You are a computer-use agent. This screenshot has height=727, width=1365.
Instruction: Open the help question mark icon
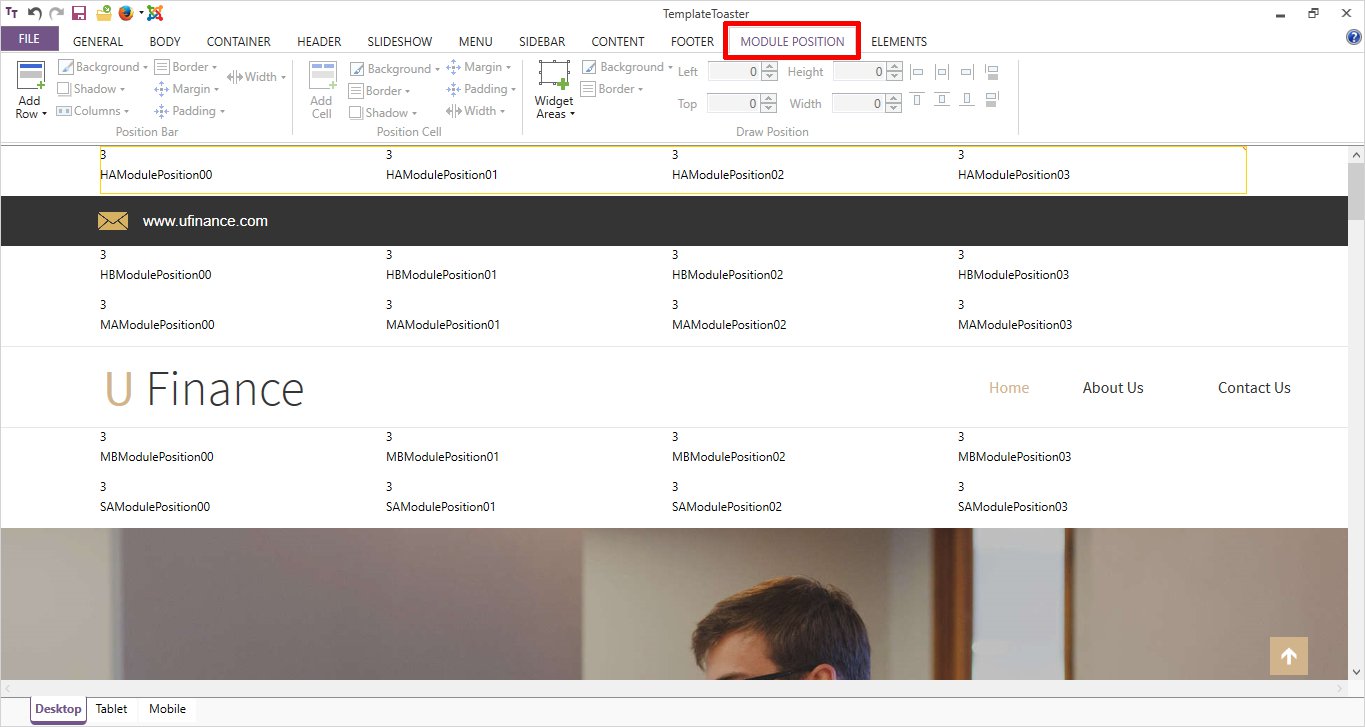[1353, 38]
